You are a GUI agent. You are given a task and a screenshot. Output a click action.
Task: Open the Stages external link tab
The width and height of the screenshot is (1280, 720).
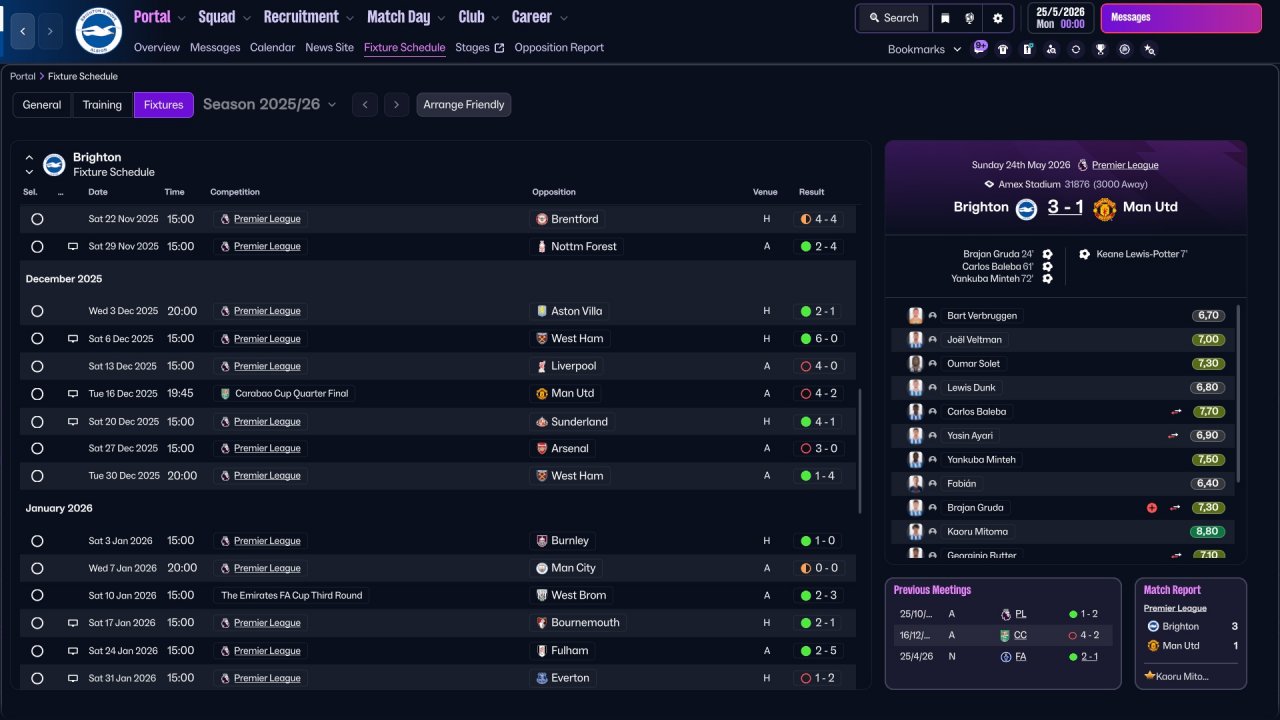[x=480, y=47]
